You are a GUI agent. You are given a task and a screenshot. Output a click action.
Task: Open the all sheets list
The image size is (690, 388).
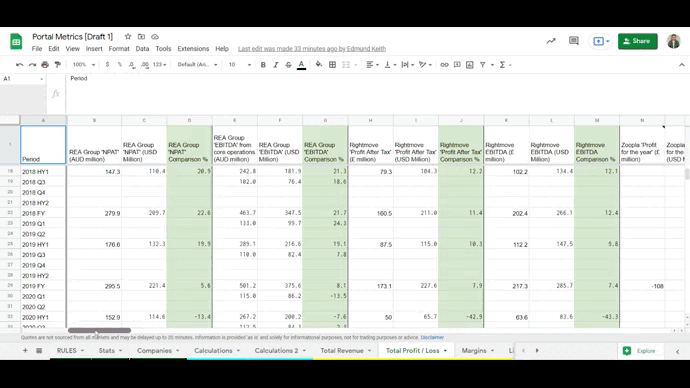tap(39, 351)
